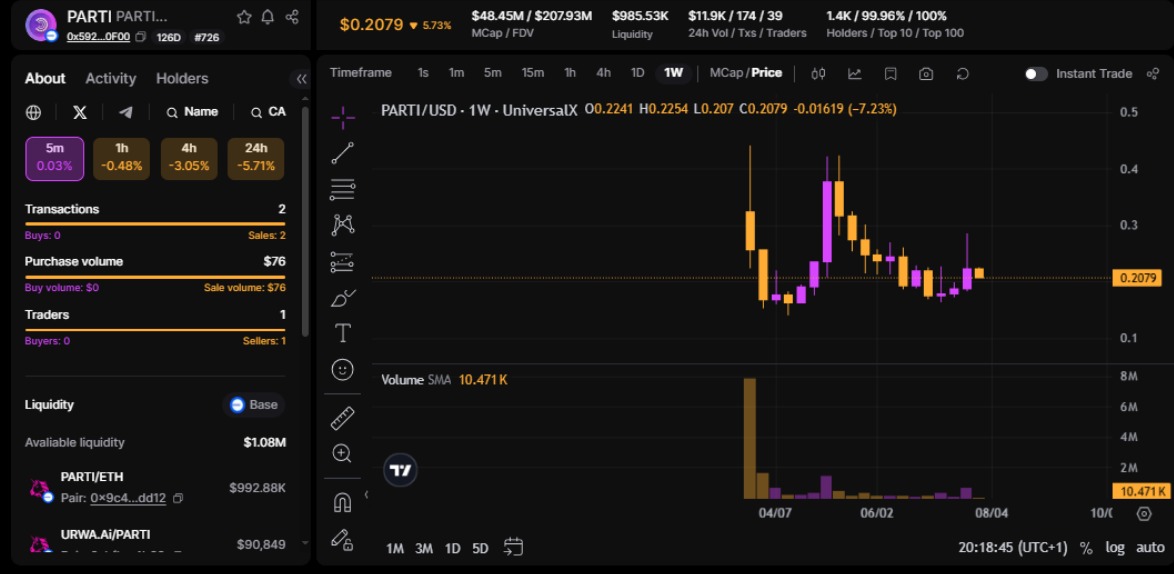
Task: Select the Text annotation tool
Action: [x=342, y=333]
